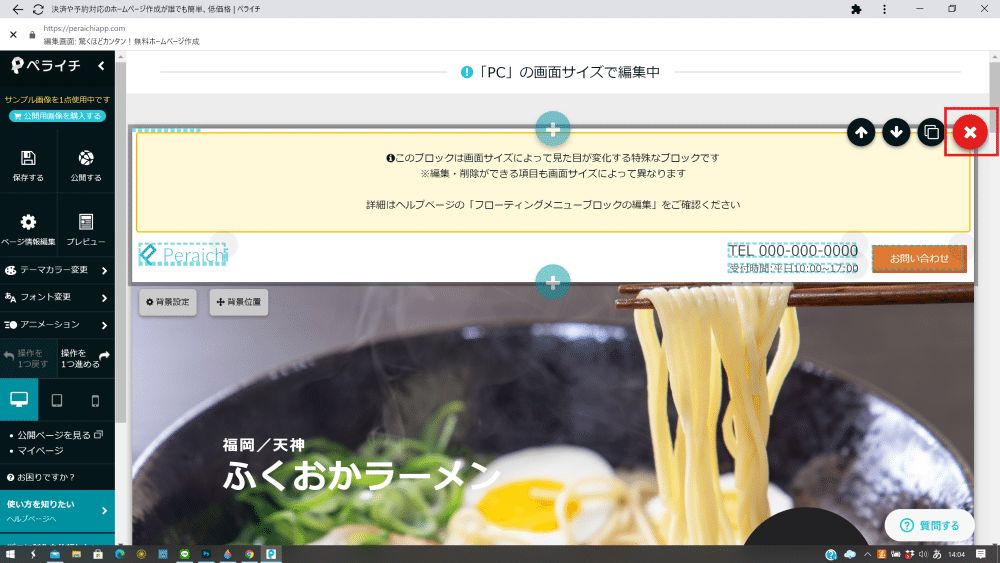The width and height of the screenshot is (1000, 563).
Task: Go back with the browser back arrow
Action: pos(17,9)
